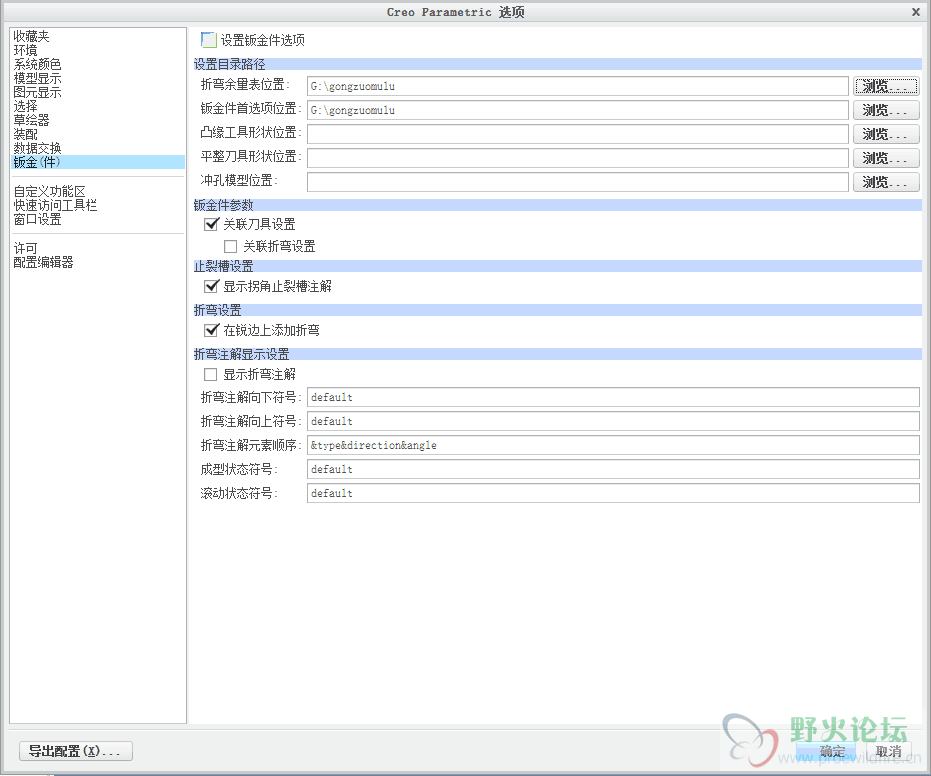Open 系统颜色 settings
This screenshot has height=776, width=931.
pyautogui.click(x=37, y=64)
